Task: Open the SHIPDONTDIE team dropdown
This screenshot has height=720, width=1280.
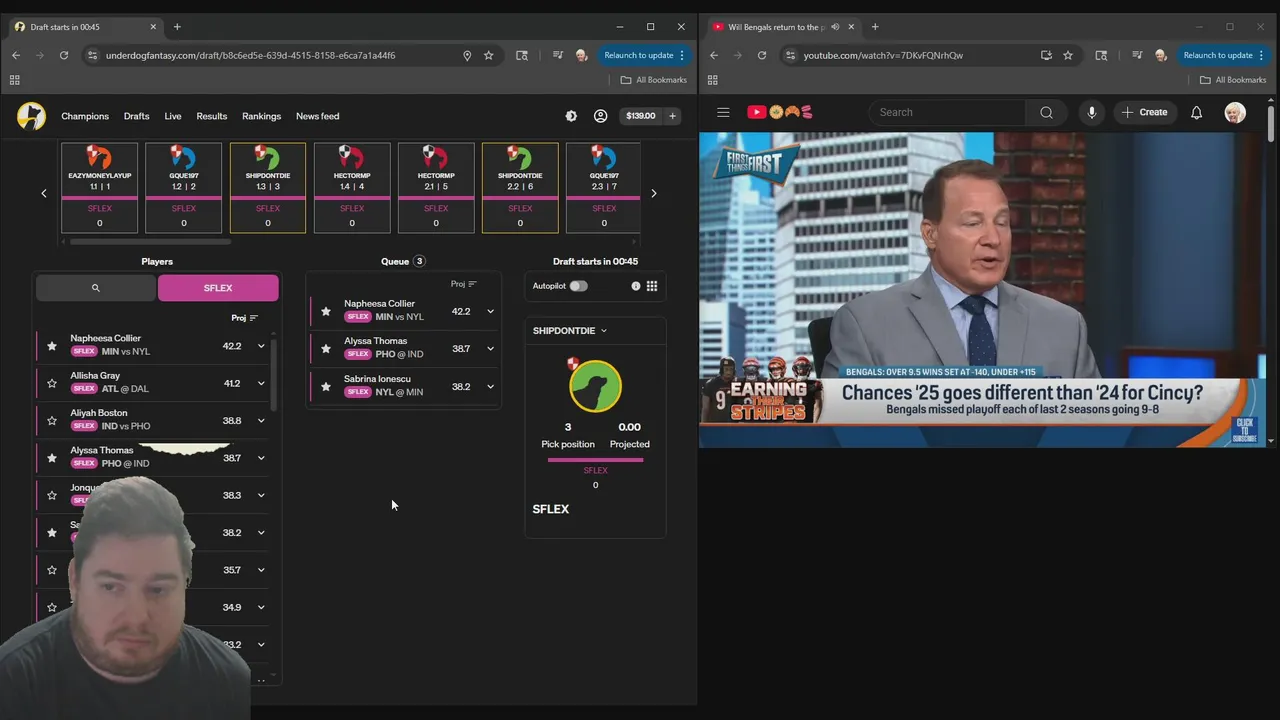Action: point(570,330)
